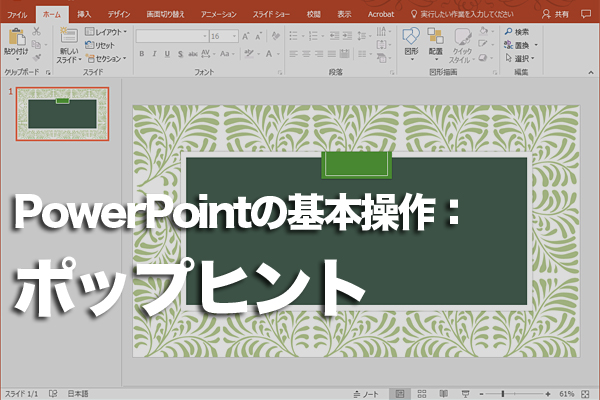Viewport: 600px width, 400px height.
Task: Click the リセット (Reset) button
Action: point(104,45)
